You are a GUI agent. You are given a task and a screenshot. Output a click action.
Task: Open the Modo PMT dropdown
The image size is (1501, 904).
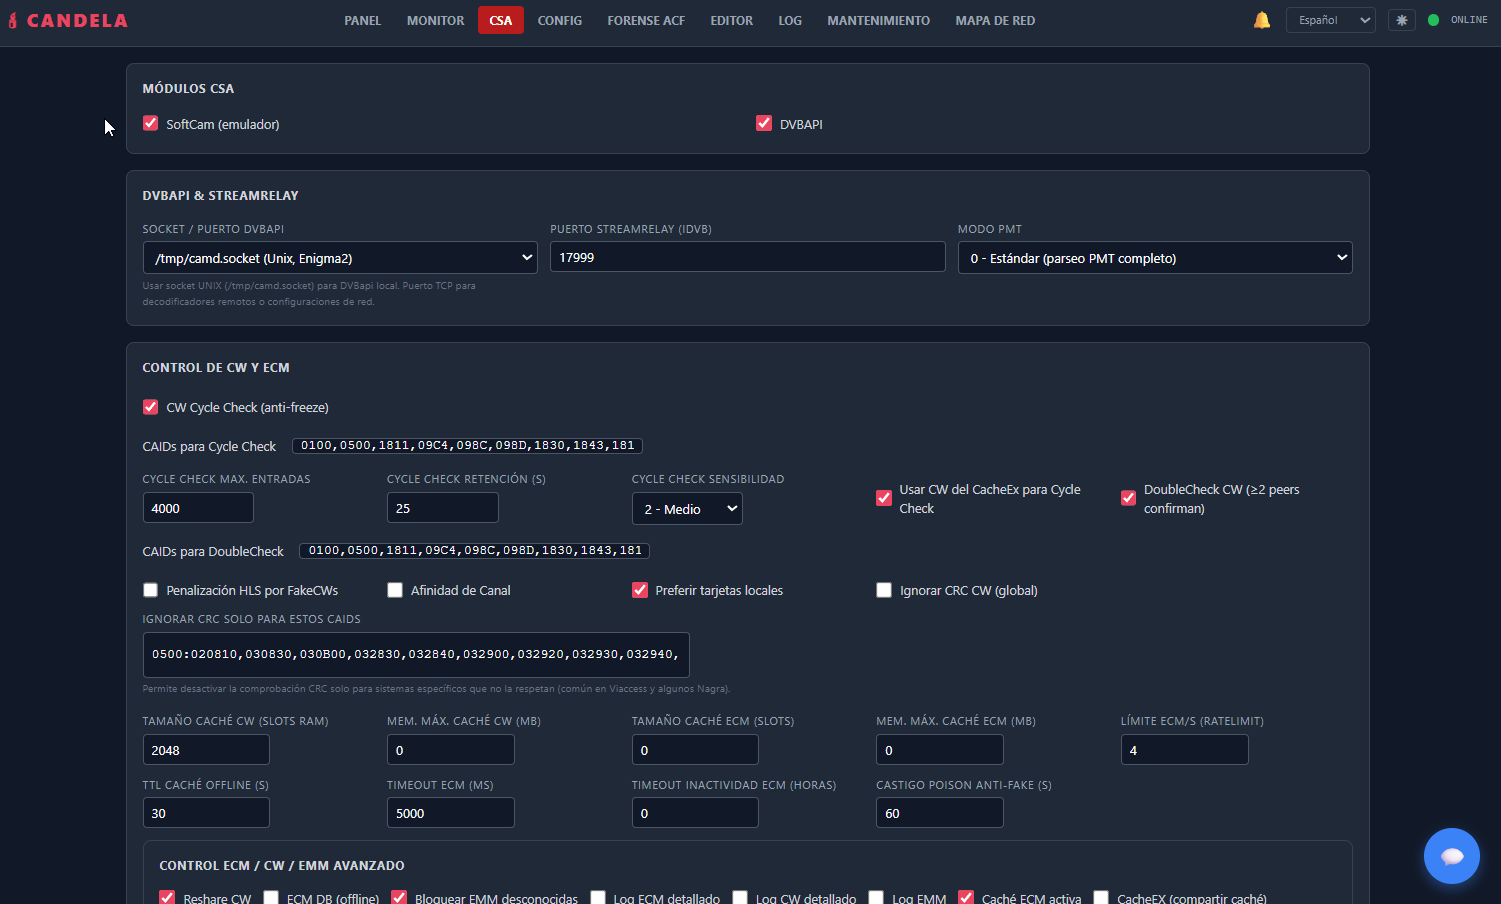click(1155, 258)
